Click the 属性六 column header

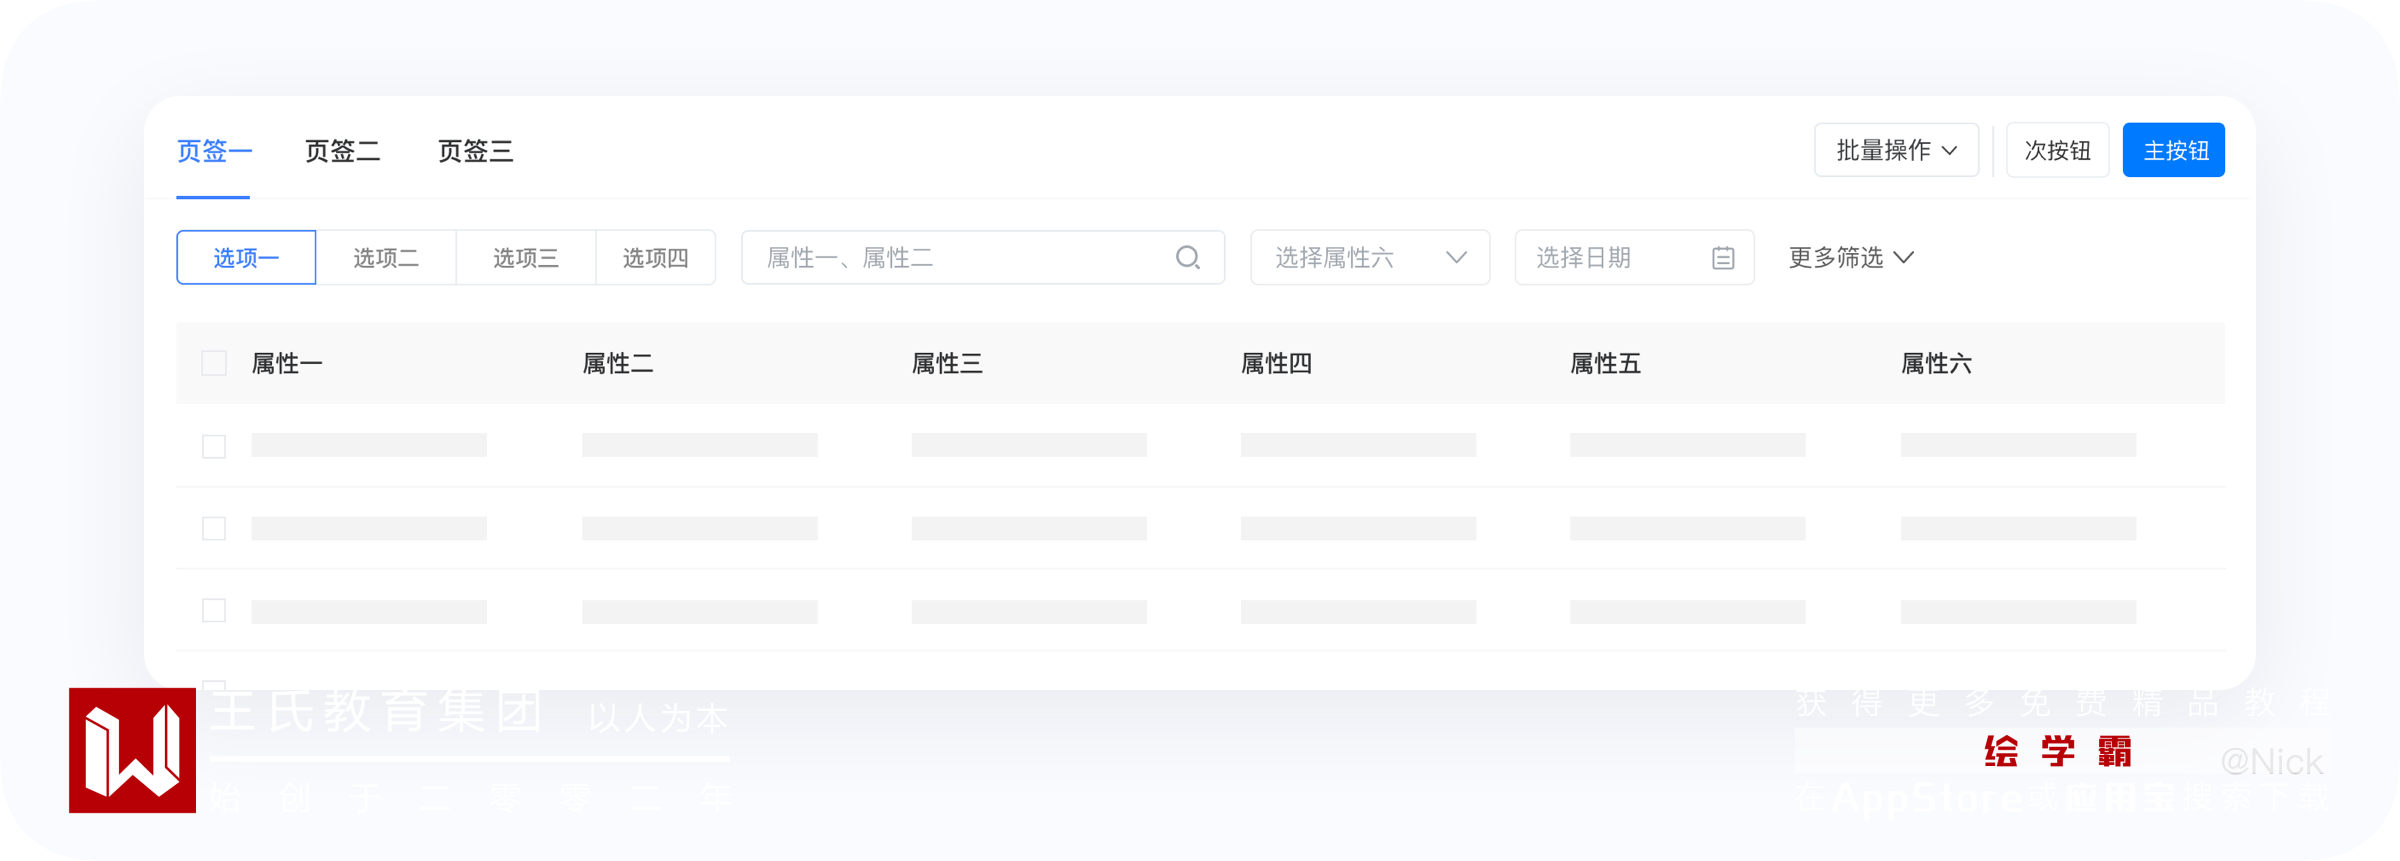point(1936,364)
